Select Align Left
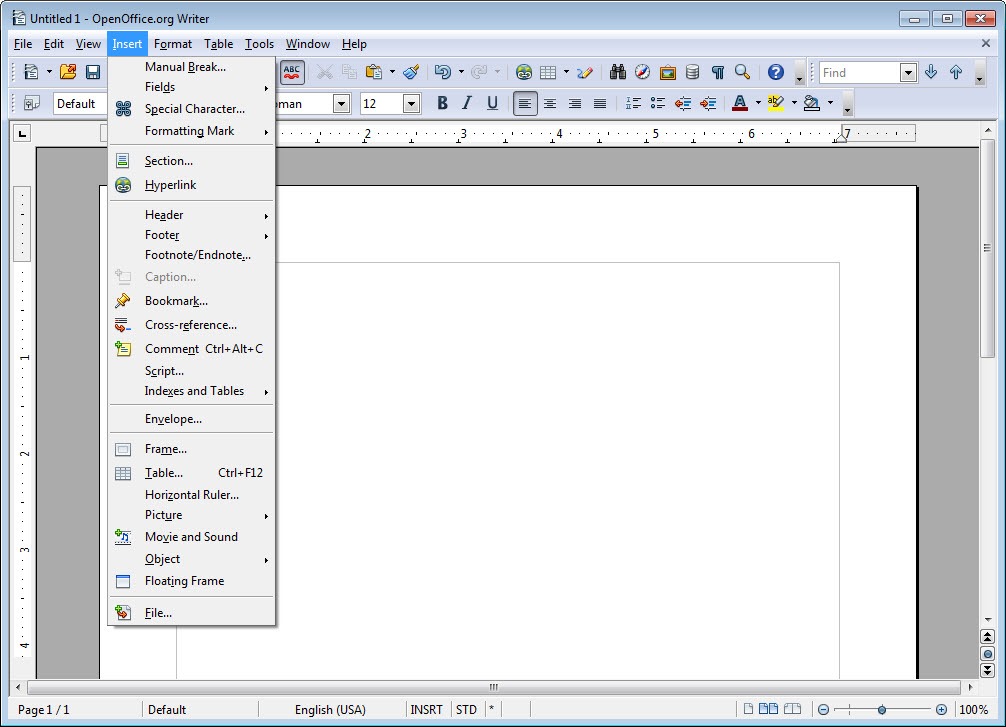The height and width of the screenshot is (727, 1006). point(525,103)
